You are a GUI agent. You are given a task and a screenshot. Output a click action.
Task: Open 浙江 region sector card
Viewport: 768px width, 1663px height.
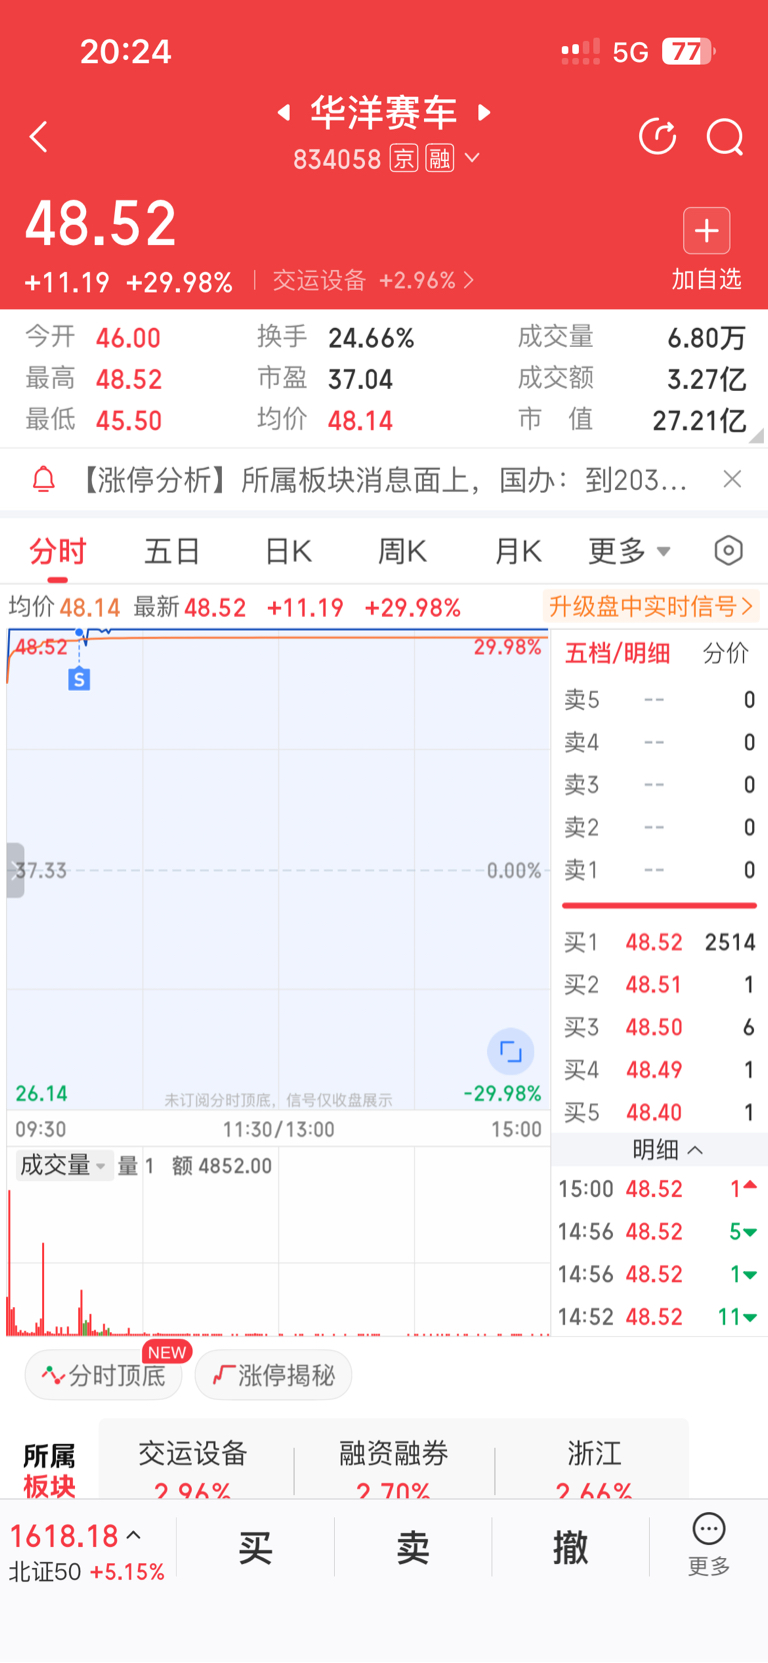point(594,1468)
